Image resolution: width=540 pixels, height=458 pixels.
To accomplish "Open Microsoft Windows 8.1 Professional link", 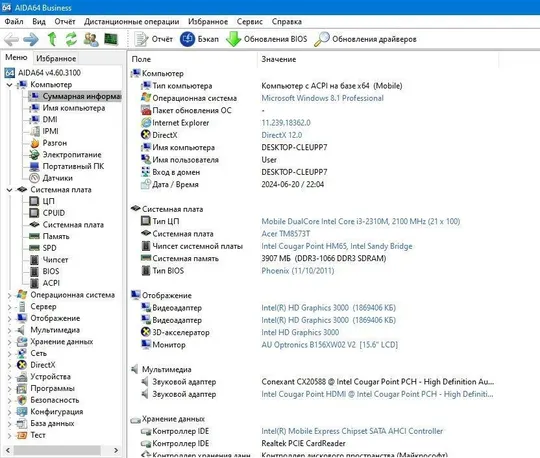I will 322,98.
